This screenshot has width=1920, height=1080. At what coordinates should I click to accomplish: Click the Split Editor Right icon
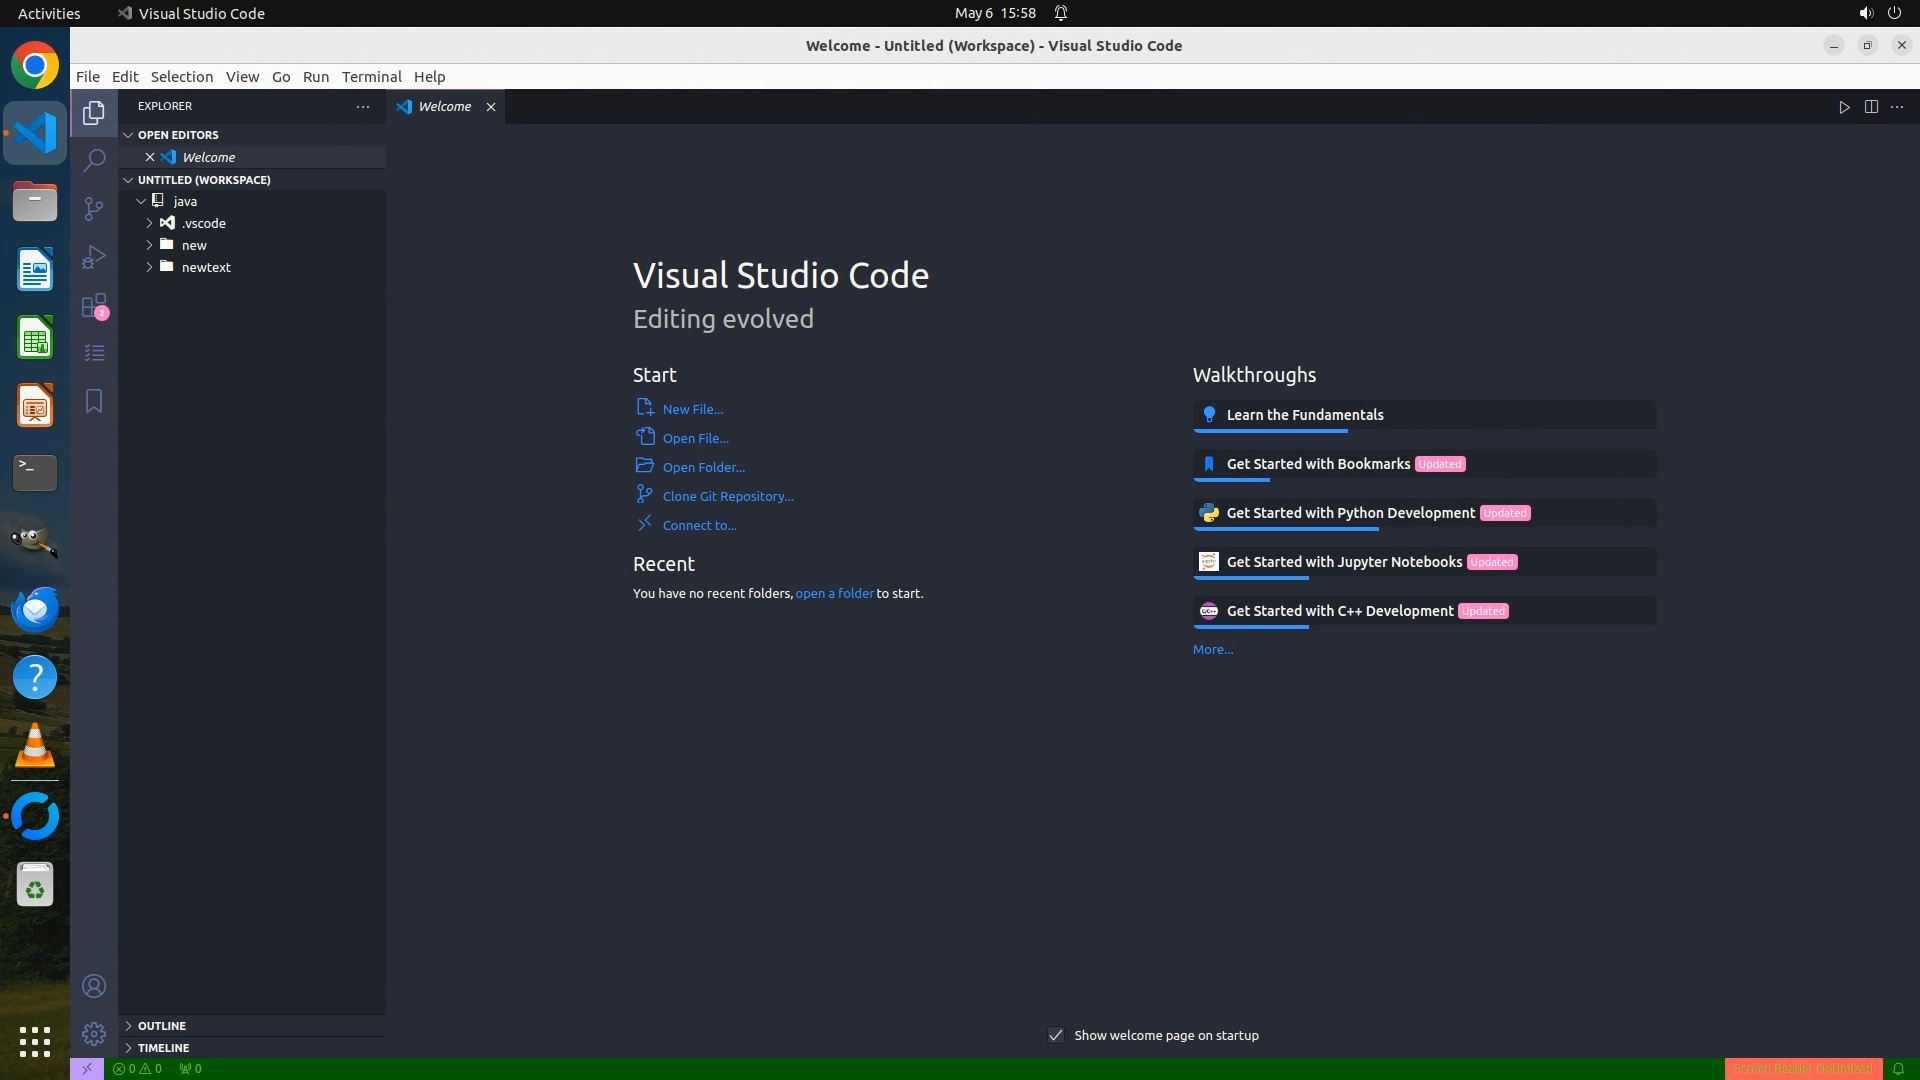[1871, 107]
